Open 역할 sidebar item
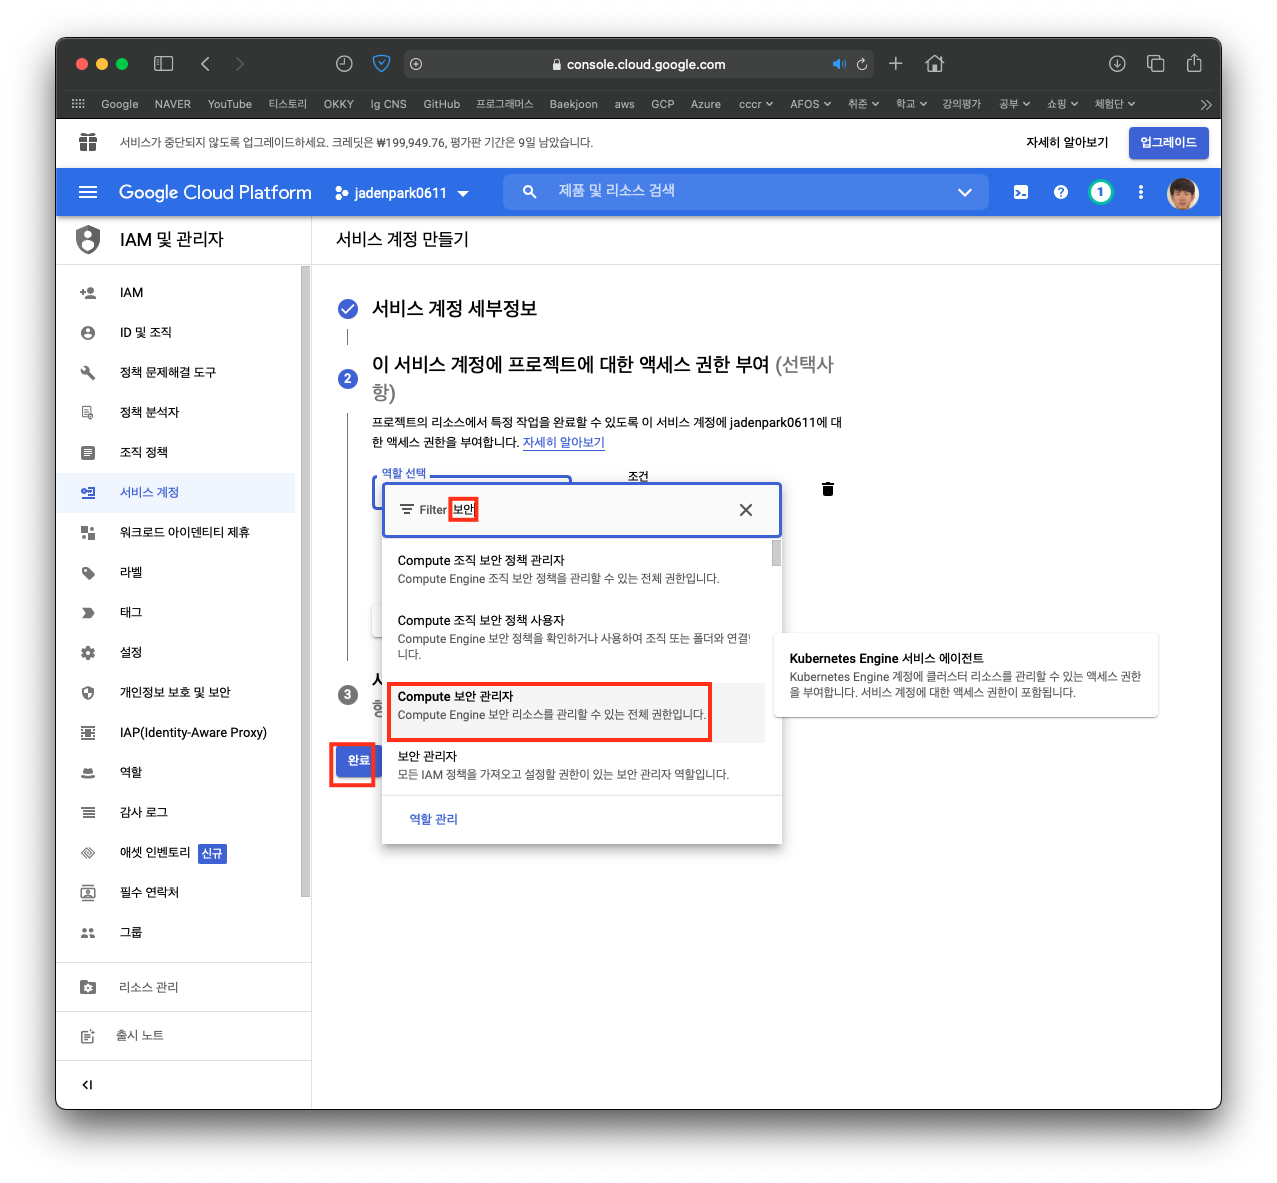 176,773
